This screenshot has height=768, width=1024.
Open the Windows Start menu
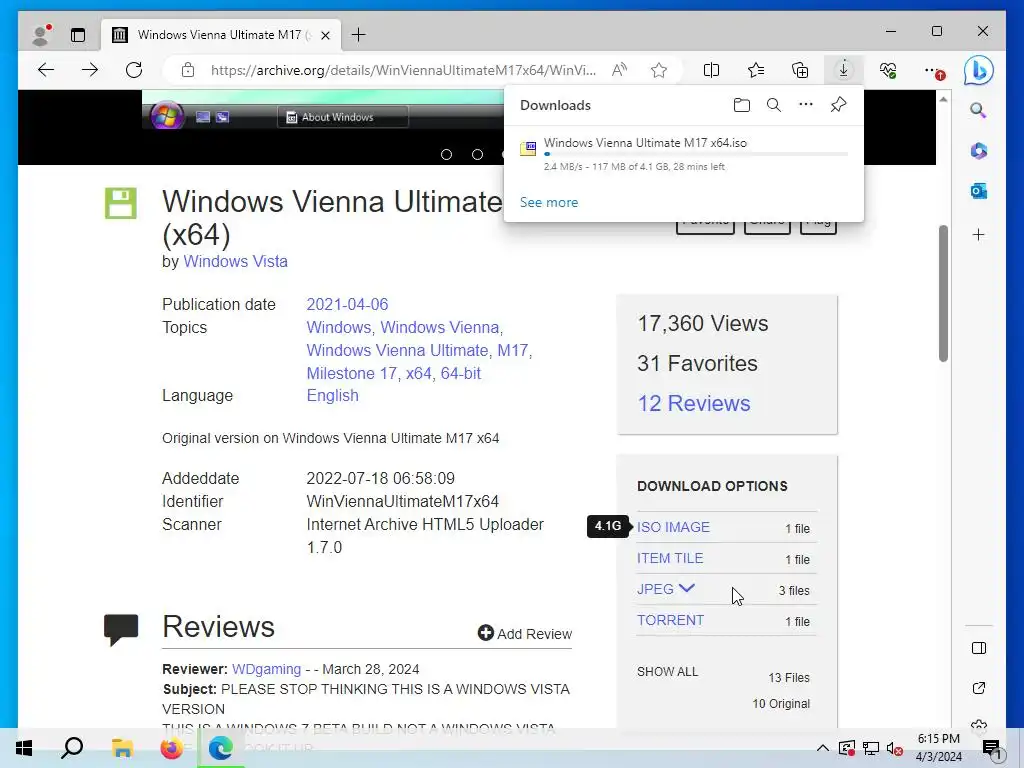click(x=24, y=748)
